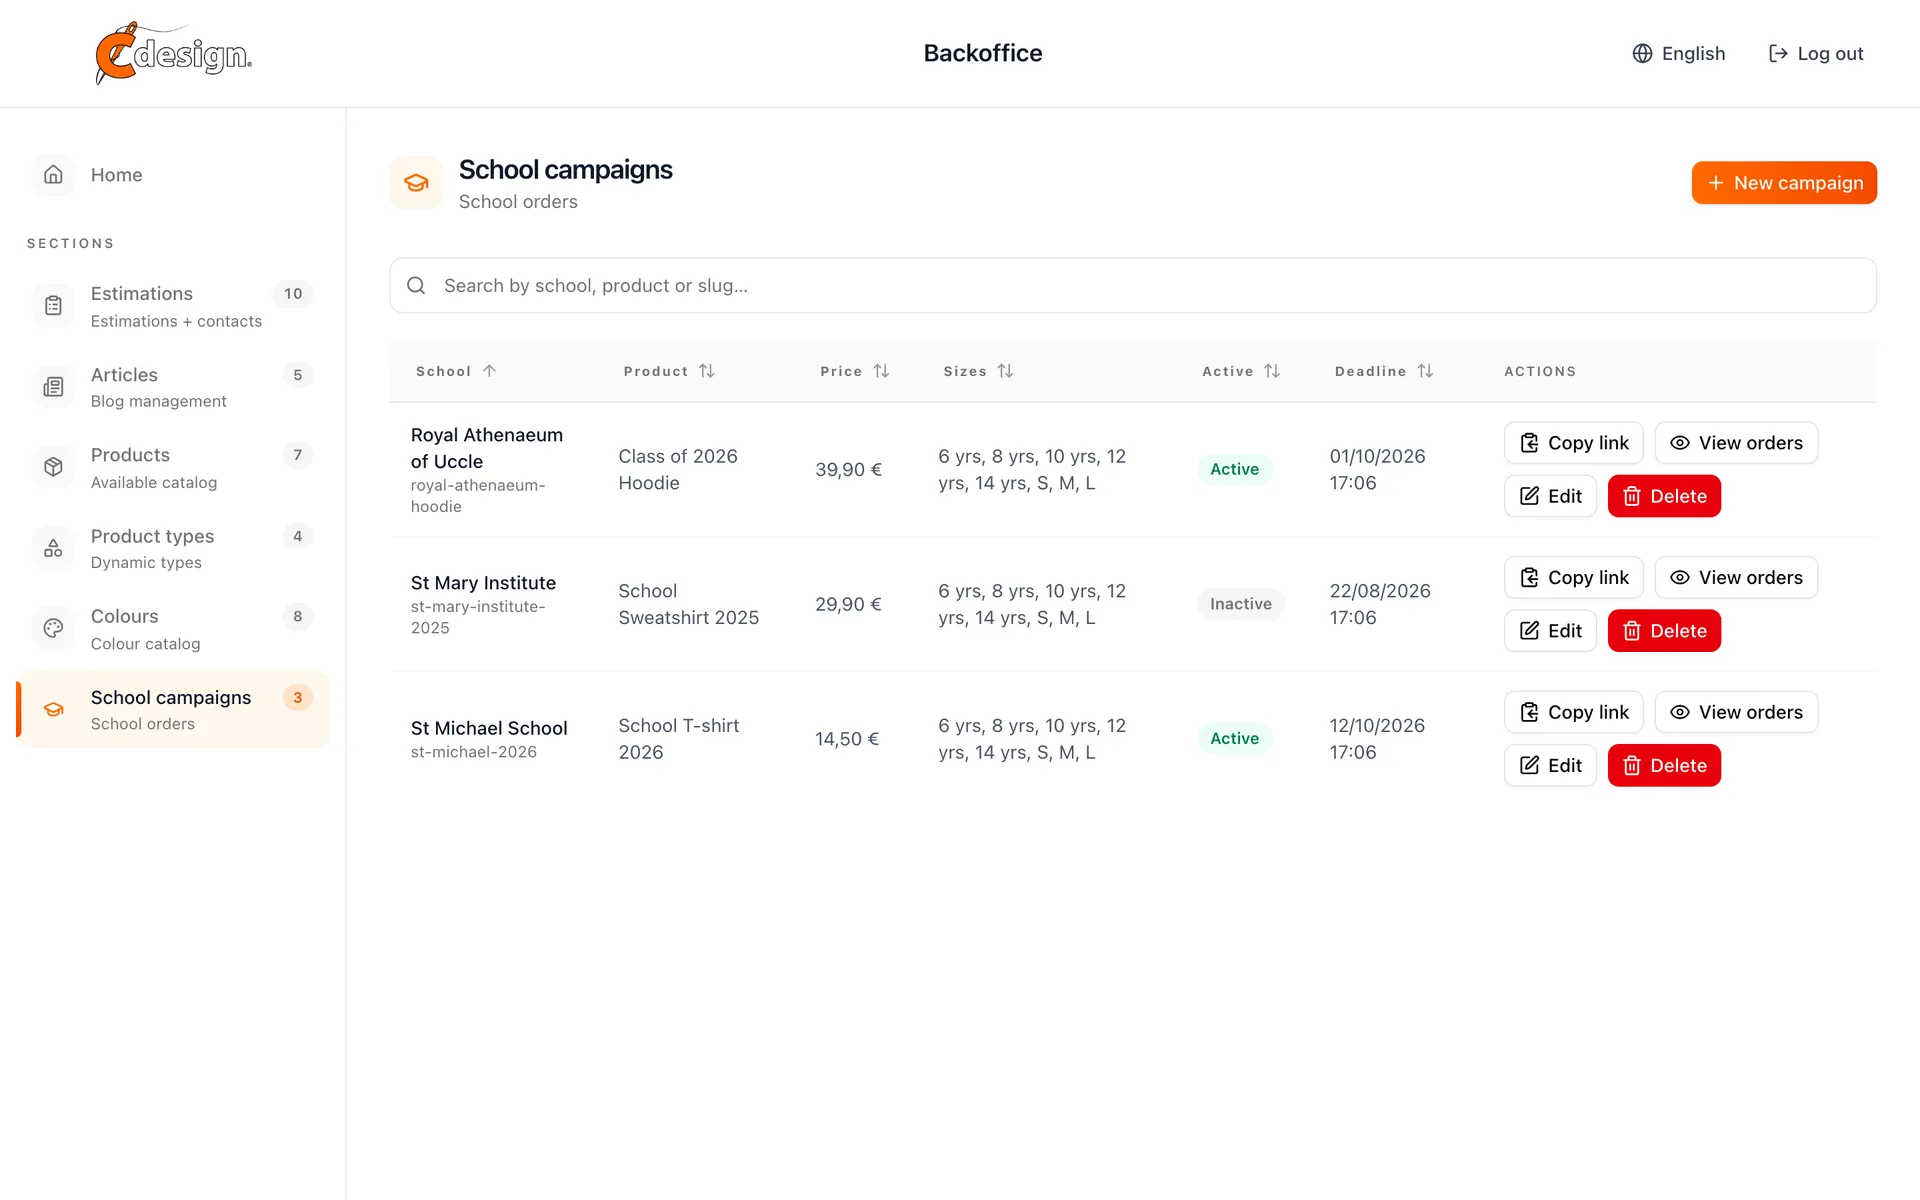View orders for St Michael School
The height and width of the screenshot is (1200, 1920).
[x=1736, y=712]
